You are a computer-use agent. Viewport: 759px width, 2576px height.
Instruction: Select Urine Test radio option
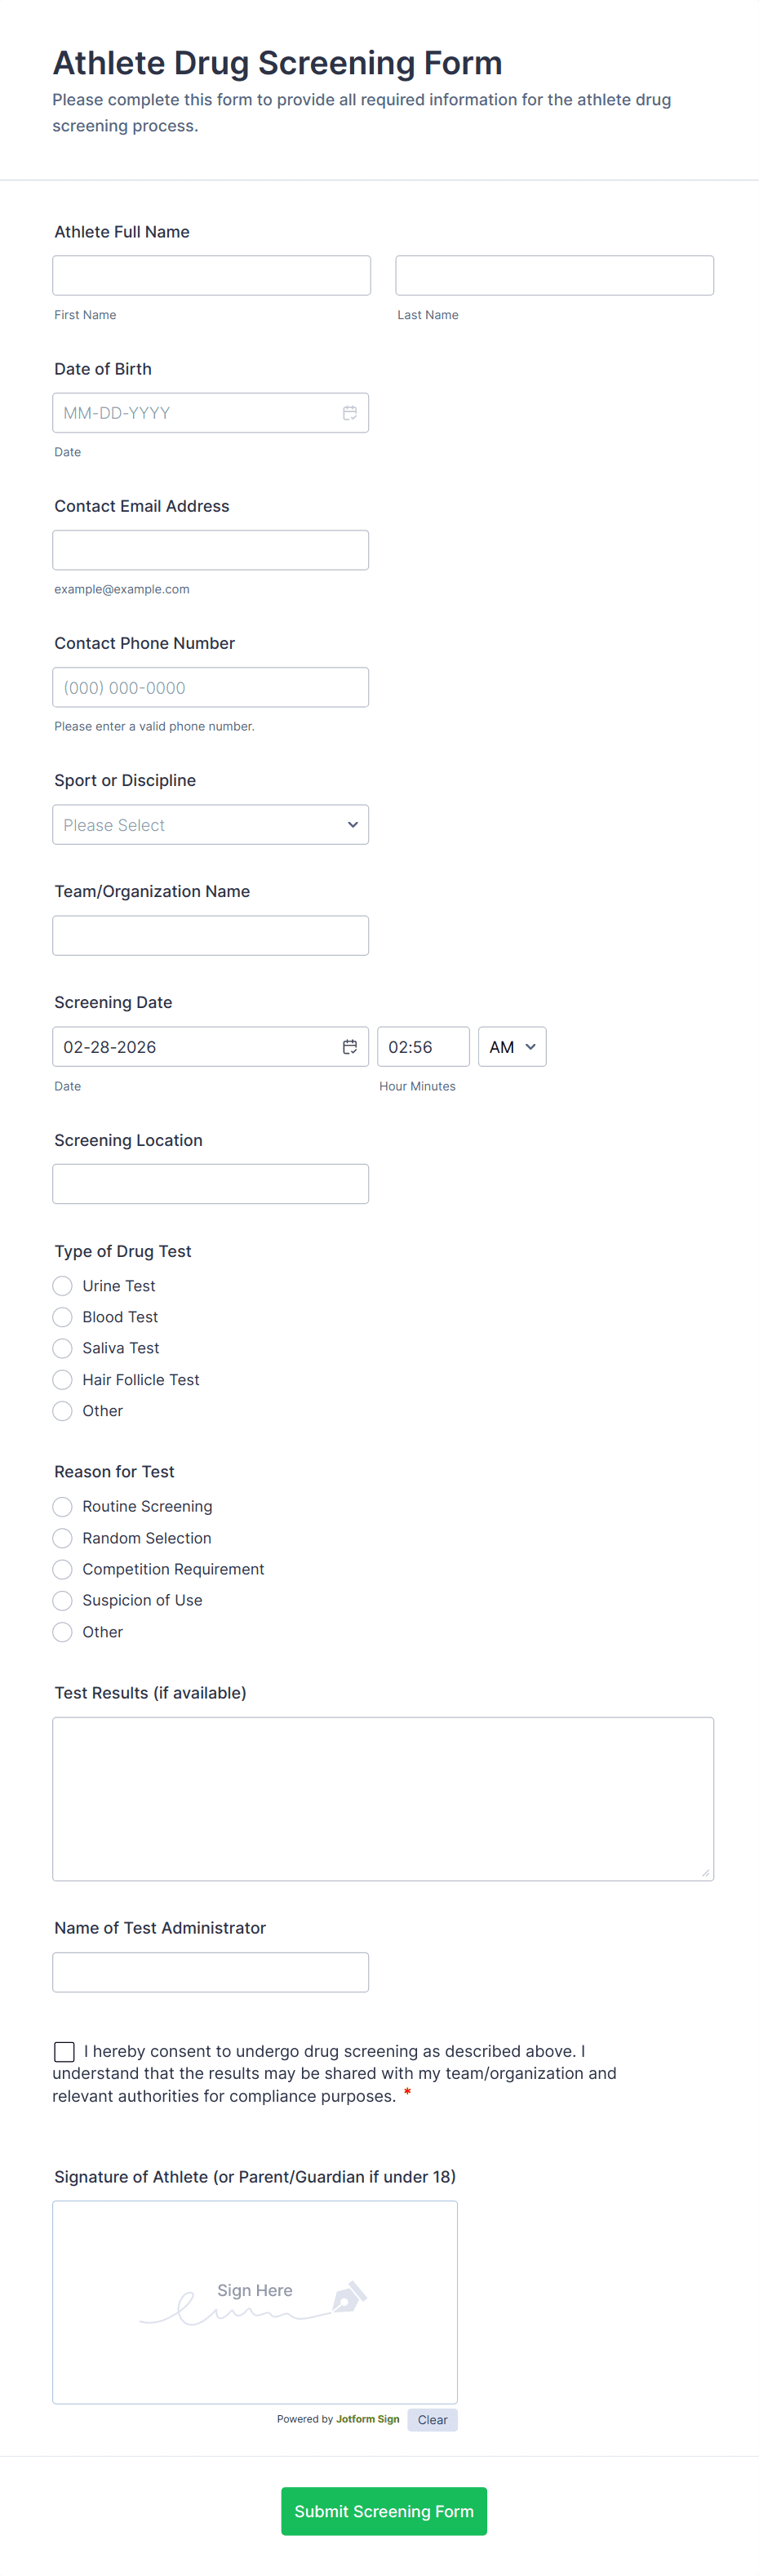pyautogui.click(x=63, y=1286)
